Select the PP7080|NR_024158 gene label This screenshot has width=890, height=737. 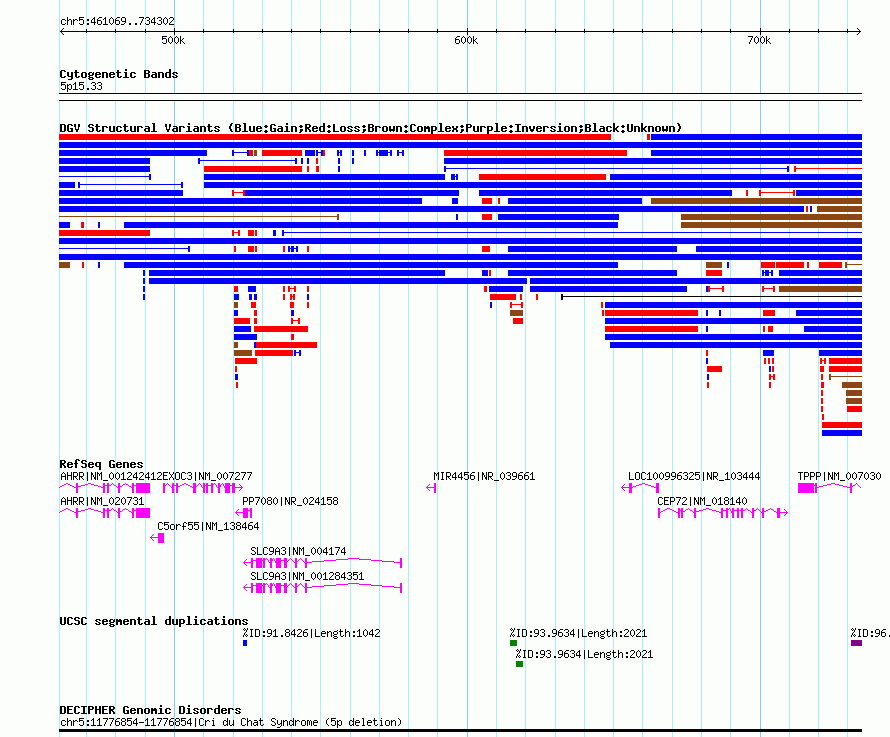tap(290, 501)
